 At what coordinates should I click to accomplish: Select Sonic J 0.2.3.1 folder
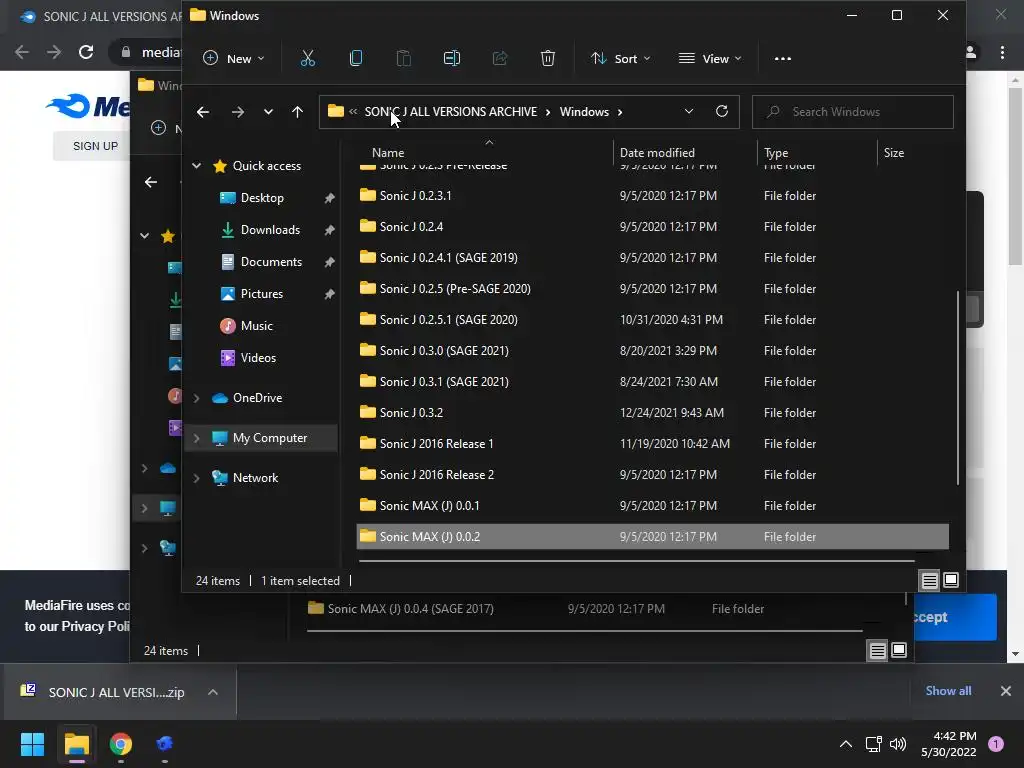[652, 195]
